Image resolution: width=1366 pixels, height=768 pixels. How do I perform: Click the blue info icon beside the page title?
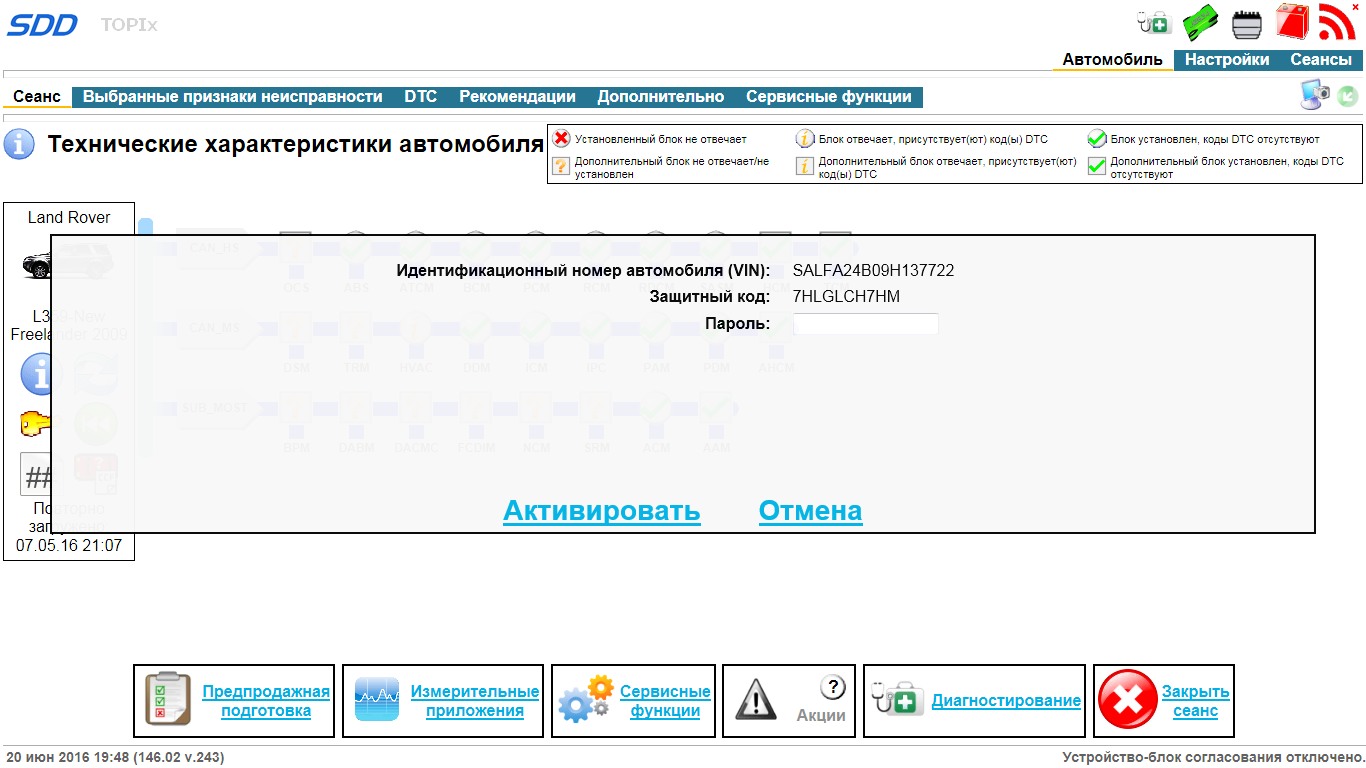[x=19, y=144]
